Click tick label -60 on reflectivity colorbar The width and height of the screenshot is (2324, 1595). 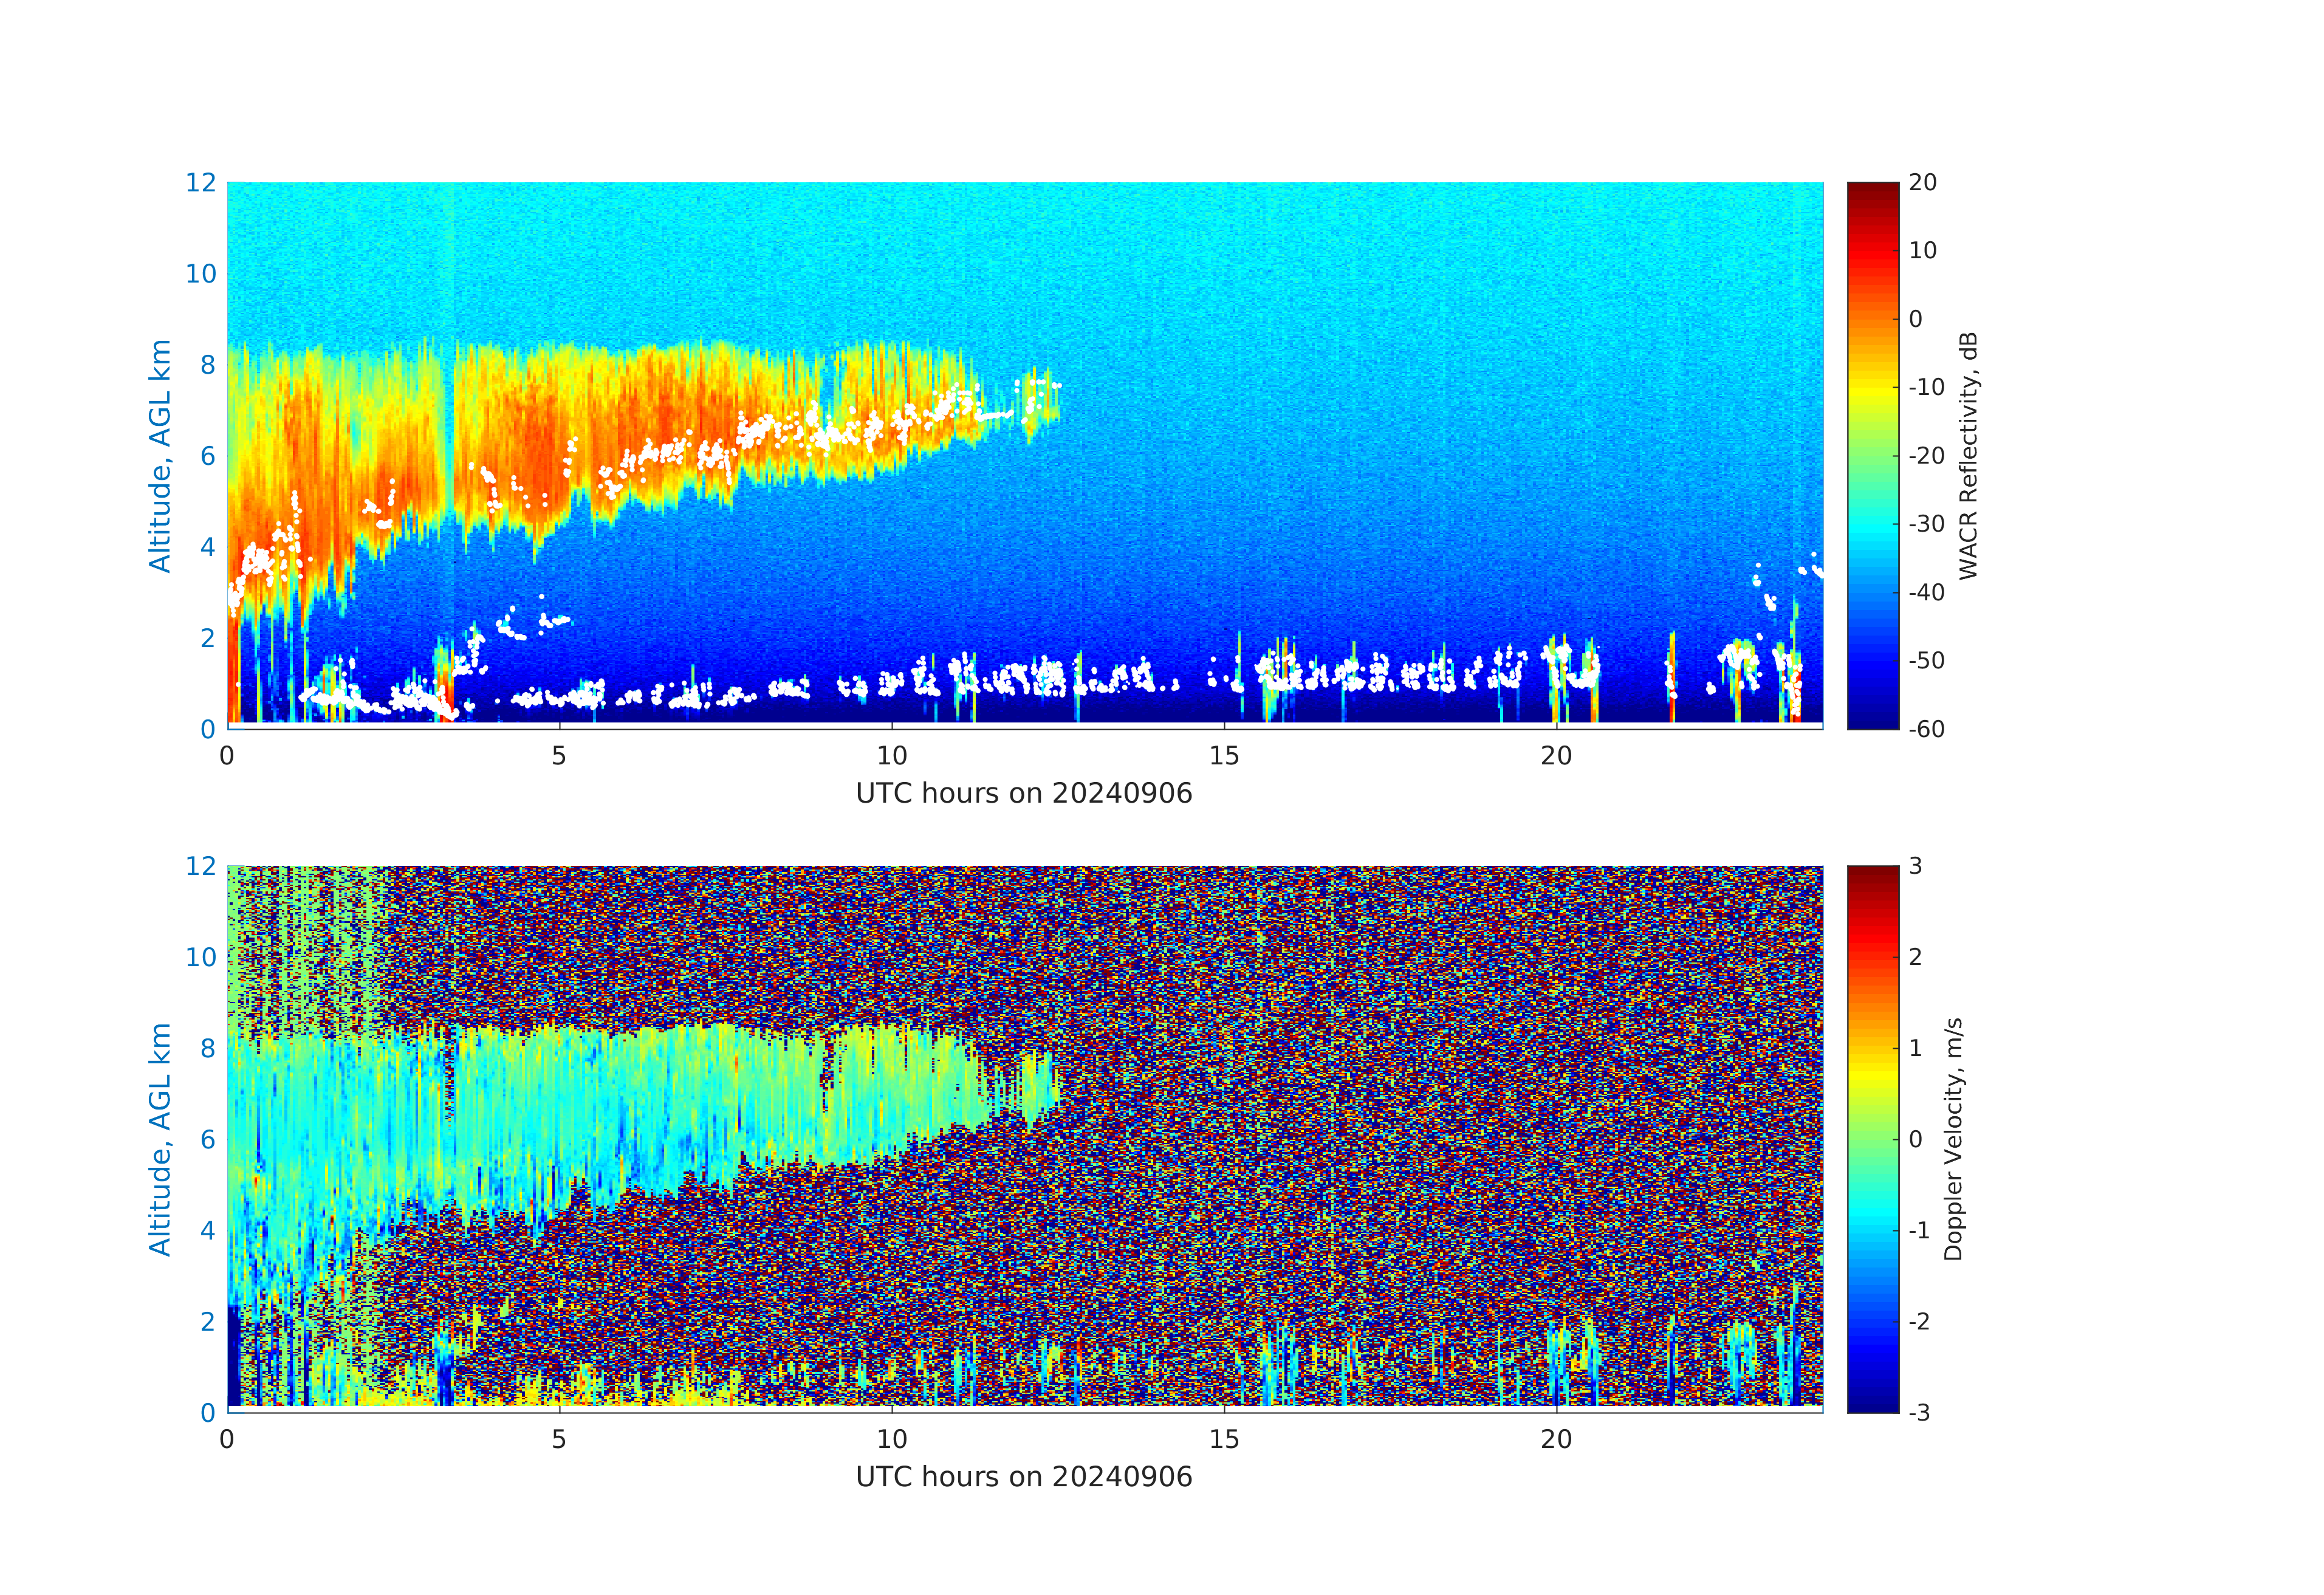tap(1926, 729)
